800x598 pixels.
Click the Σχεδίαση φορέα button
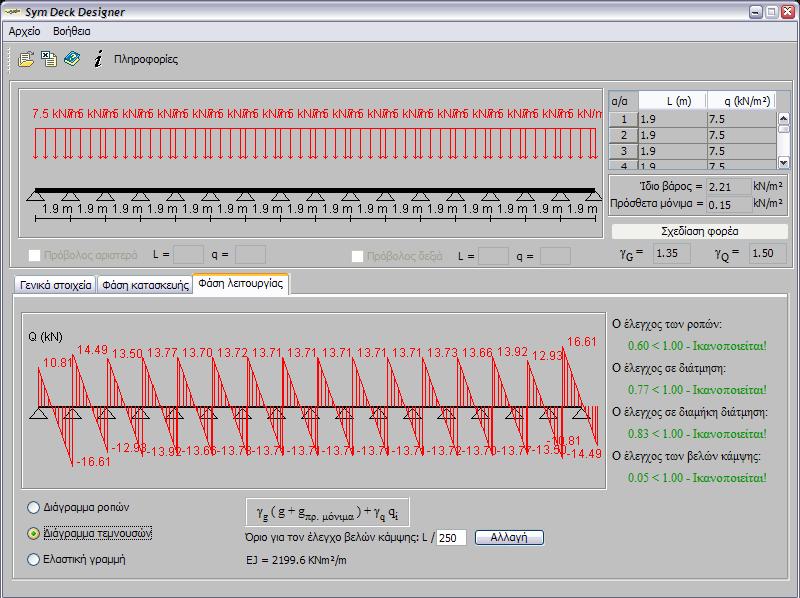click(x=699, y=232)
